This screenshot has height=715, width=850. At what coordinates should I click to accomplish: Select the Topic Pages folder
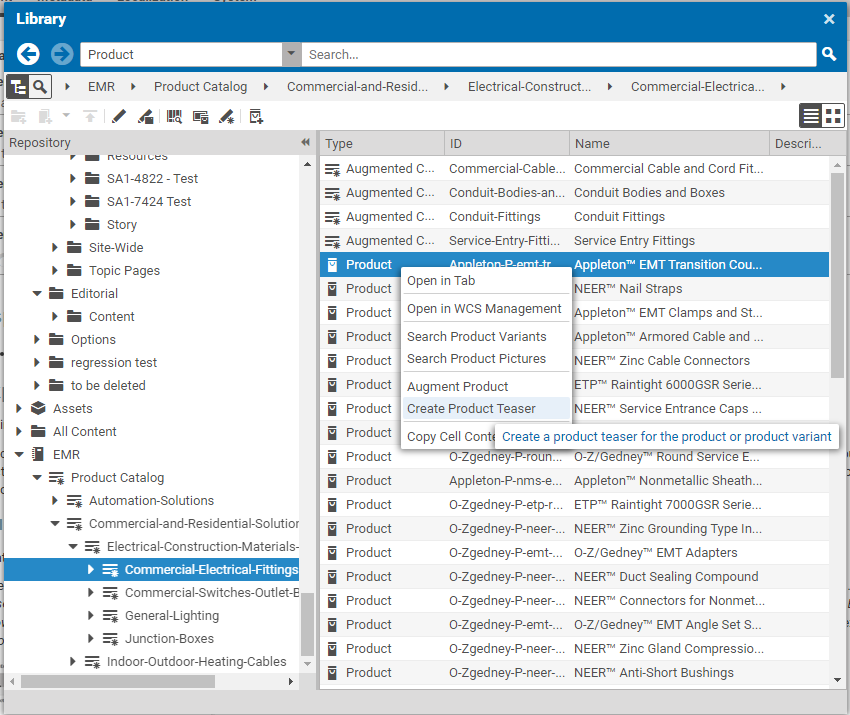click(124, 270)
